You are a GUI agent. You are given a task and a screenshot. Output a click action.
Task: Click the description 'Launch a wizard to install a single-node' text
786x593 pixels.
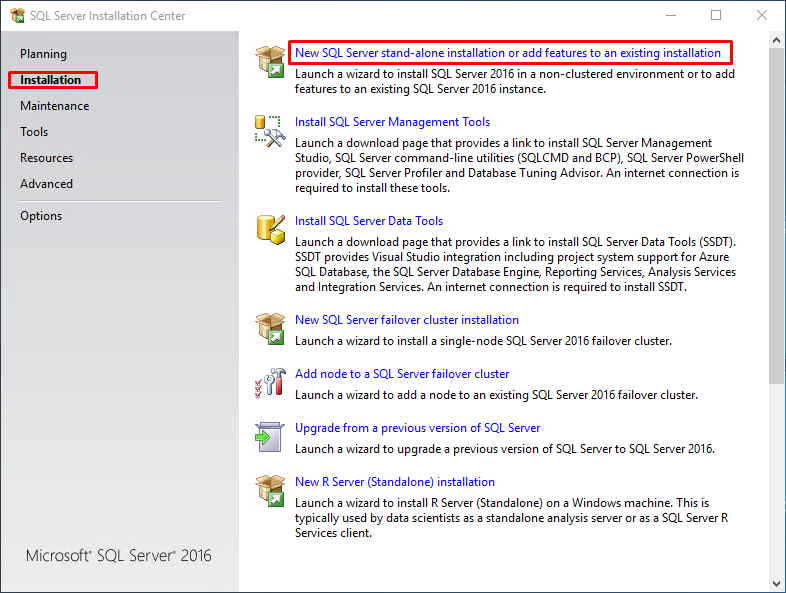pyautogui.click(x=483, y=341)
